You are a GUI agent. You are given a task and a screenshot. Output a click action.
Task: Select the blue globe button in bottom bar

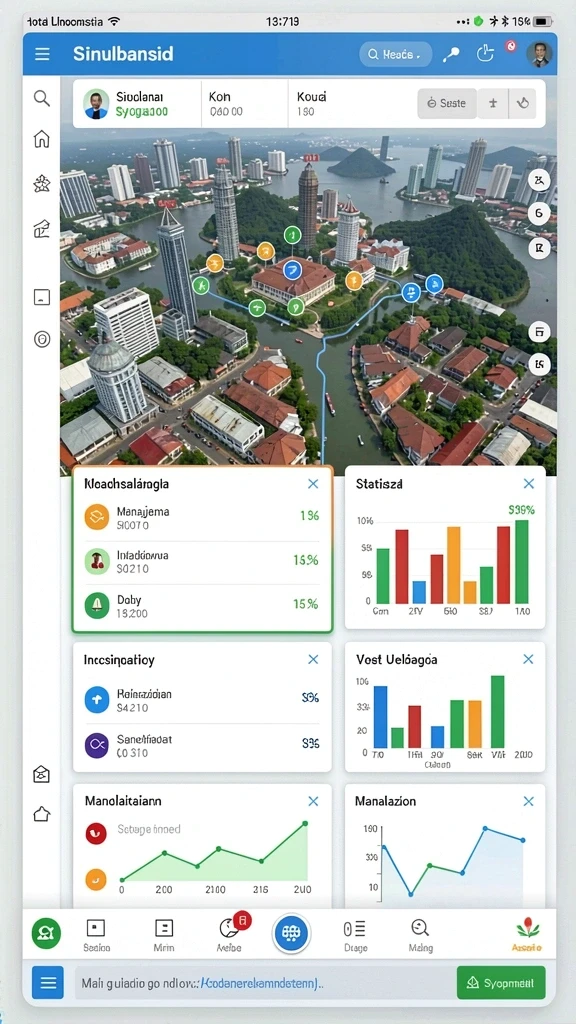click(x=291, y=933)
